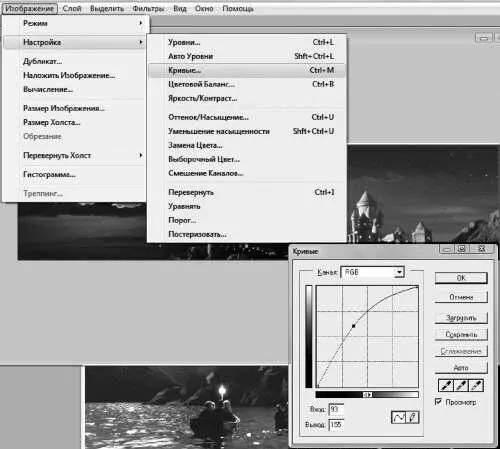Open the Фильтры menu in menu bar
This screenshot has height=449, width=500.
tap(148, 9)
